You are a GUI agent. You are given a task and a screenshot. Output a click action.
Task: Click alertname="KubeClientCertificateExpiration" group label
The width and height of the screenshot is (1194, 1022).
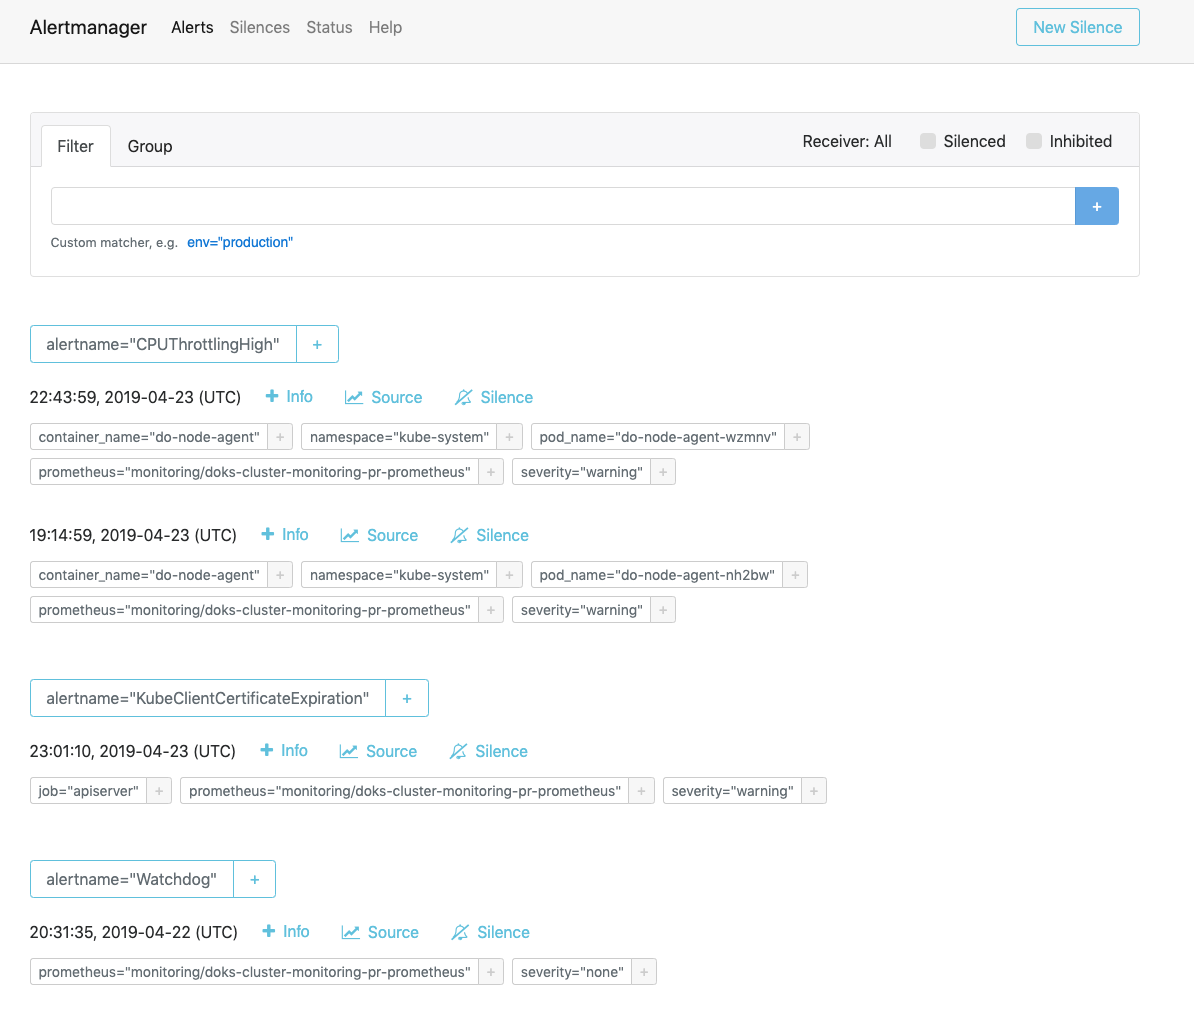pyautogui.click(x=208, y=698)
